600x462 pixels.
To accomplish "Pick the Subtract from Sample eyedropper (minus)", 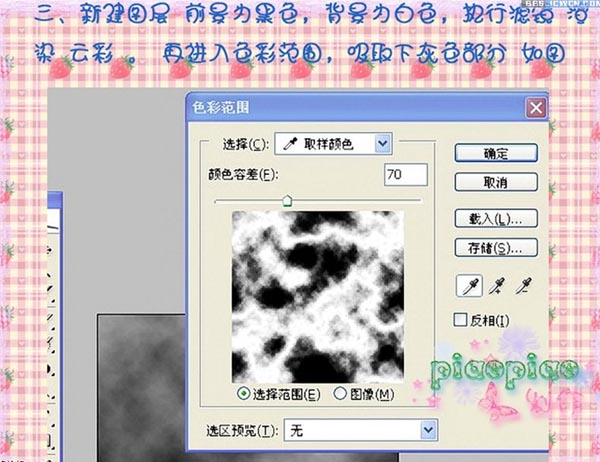I will click(x=523, y=287).
